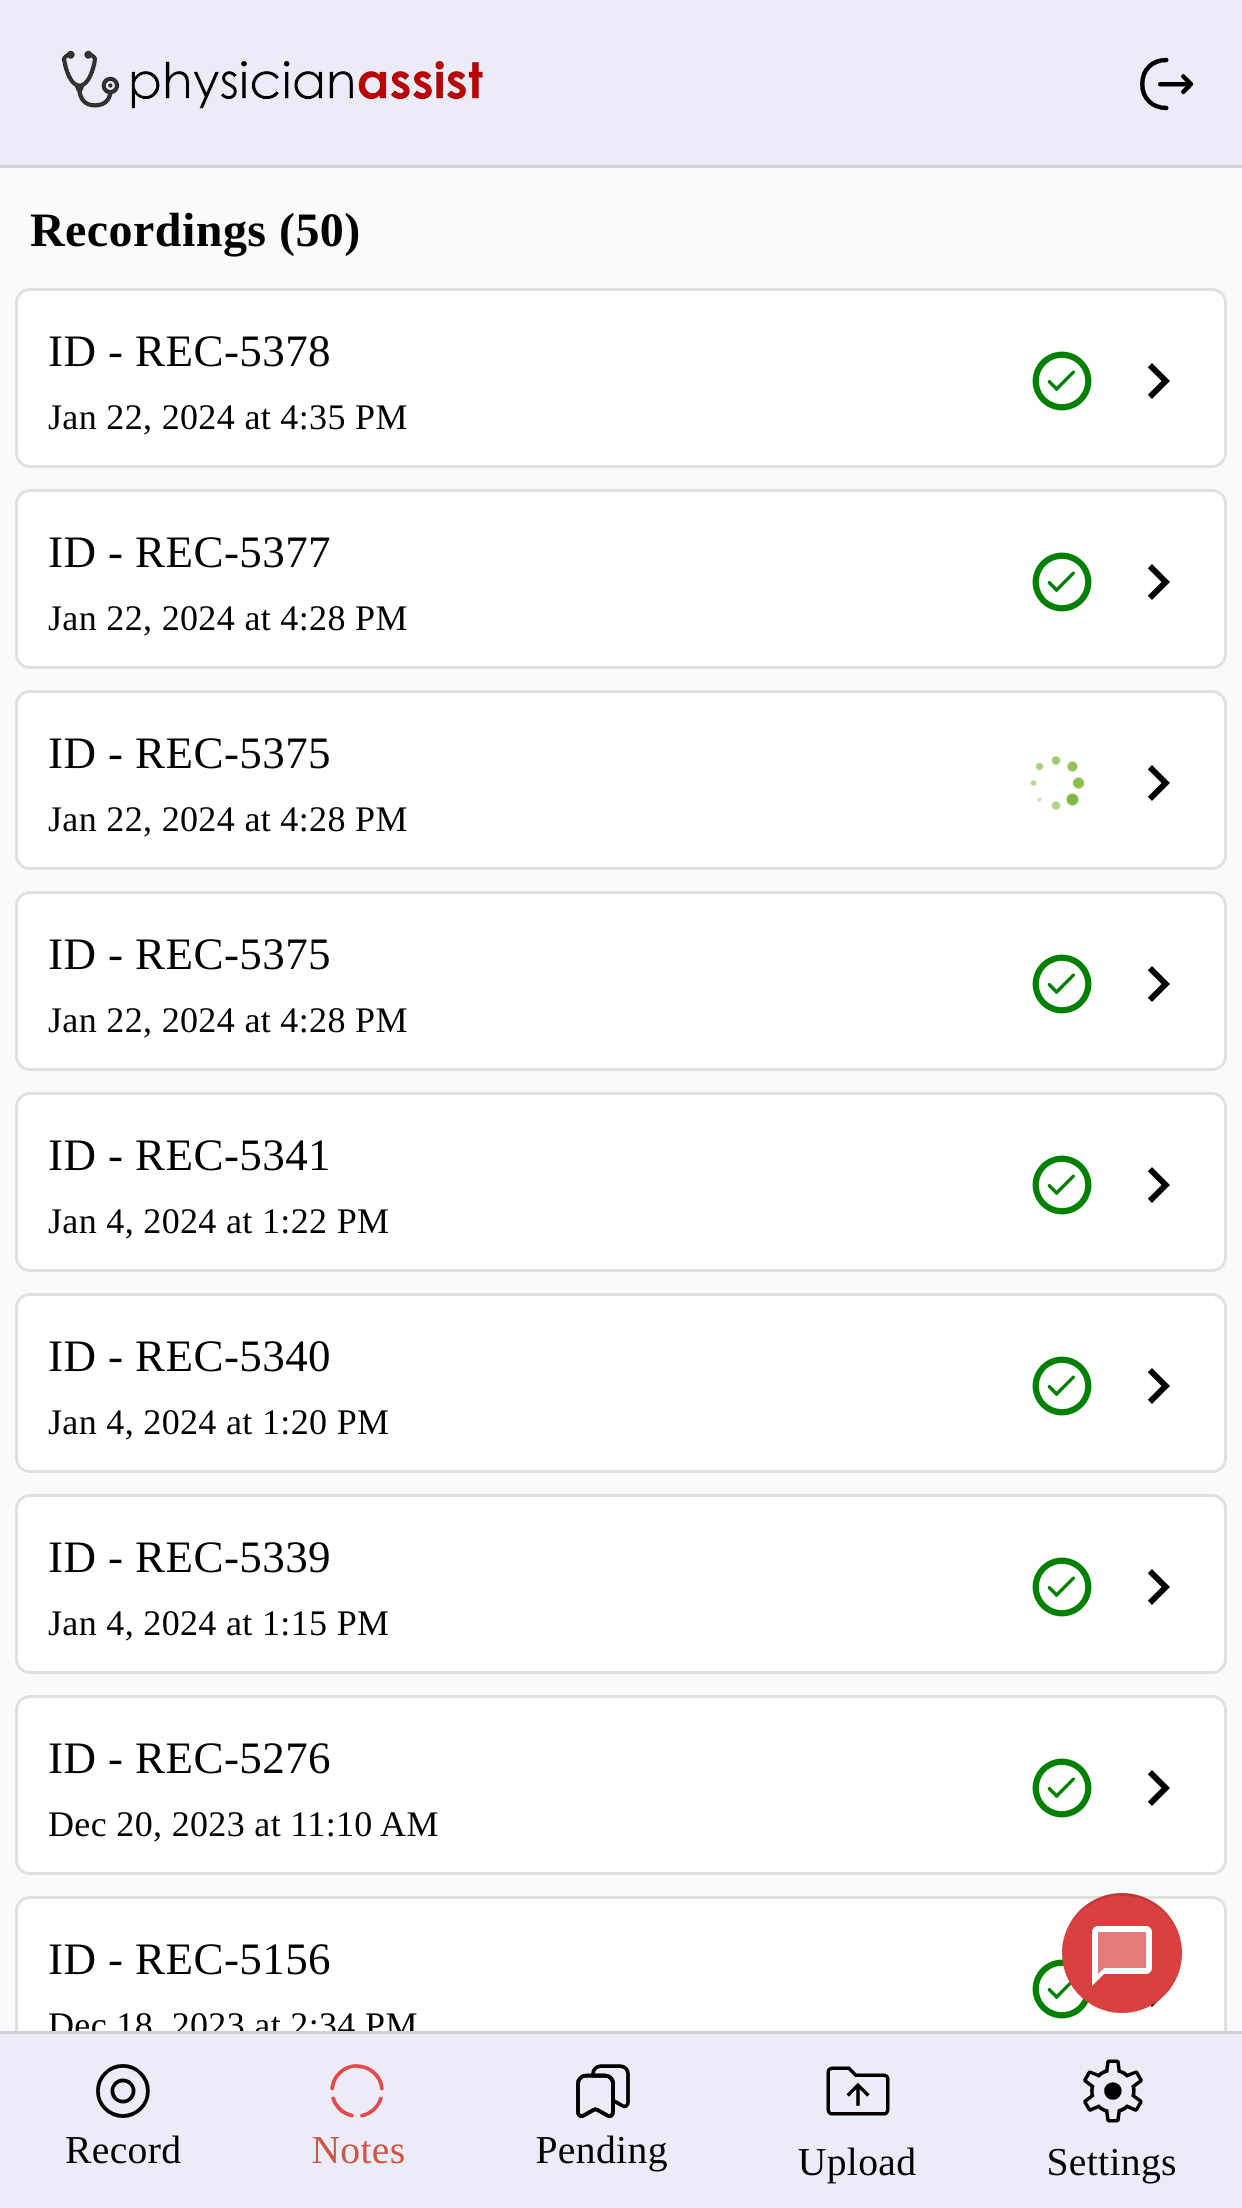Image resolution: width=1242 pixels, height=2208 pixels.
Task: Open REC-5276 chevron arrow
Action: [x=1158, y=1788]
